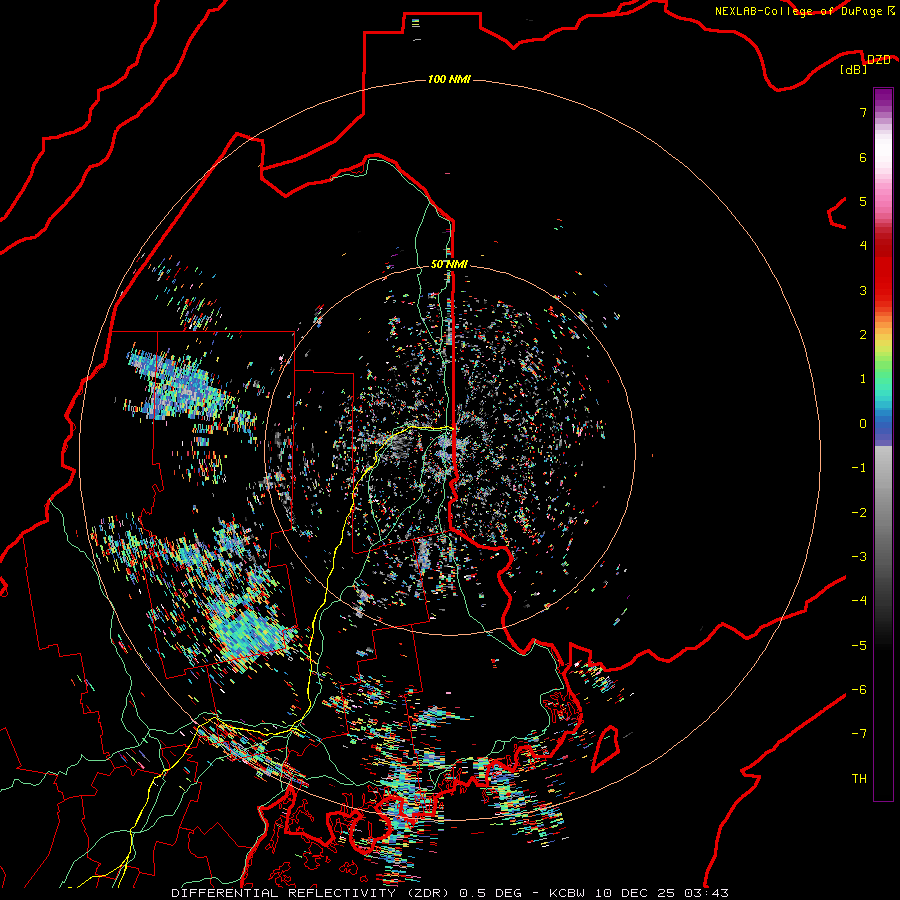Viewport: 900px width, 900px height.
Task: Click the "DIFFERENTIAL REFLECTIVITY (ZDR)" caption at bottom
Action: [312, 893]
